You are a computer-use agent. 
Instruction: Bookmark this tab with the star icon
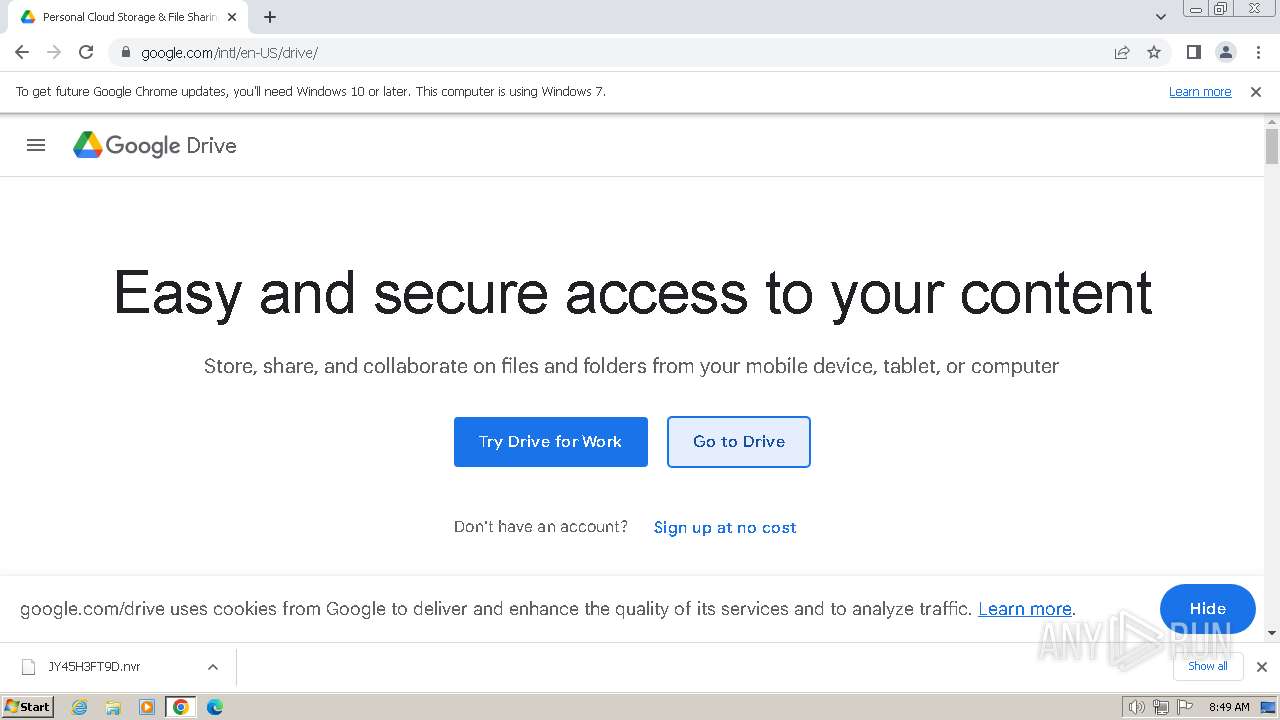pyautogui.click(x=1154, y=52)
